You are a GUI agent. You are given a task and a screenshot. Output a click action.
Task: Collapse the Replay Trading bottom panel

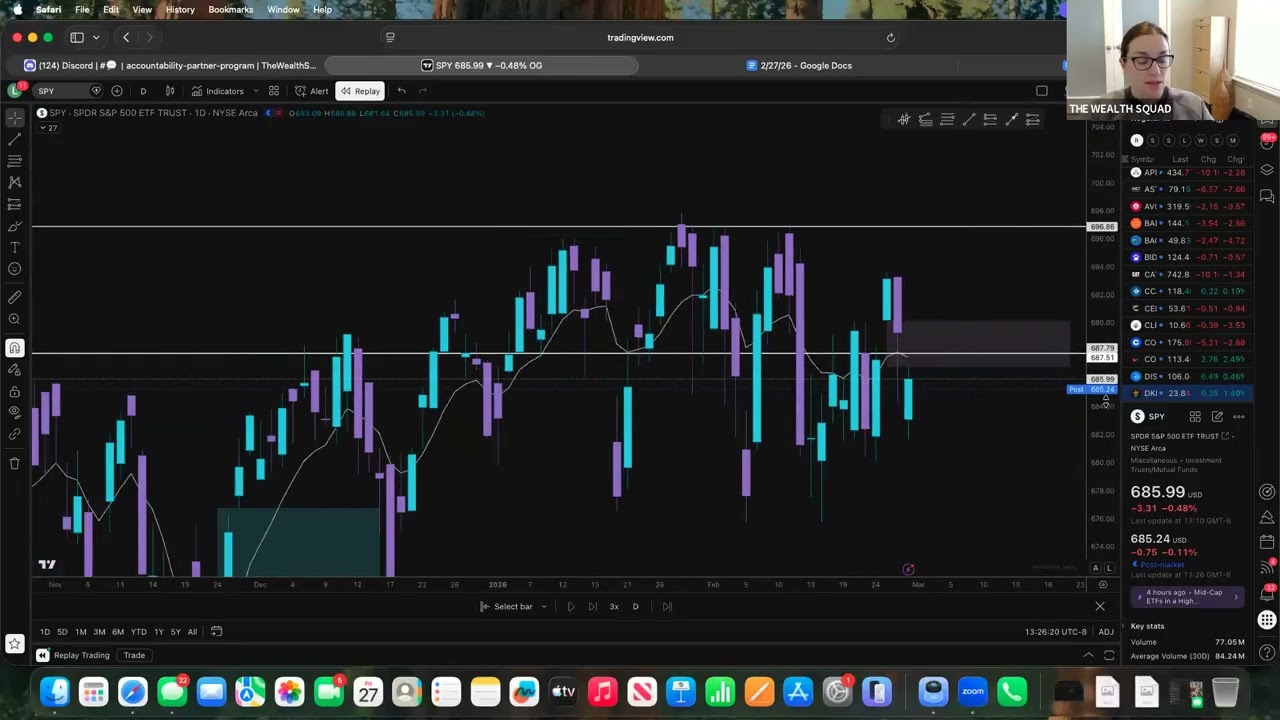click(1088, 655)
